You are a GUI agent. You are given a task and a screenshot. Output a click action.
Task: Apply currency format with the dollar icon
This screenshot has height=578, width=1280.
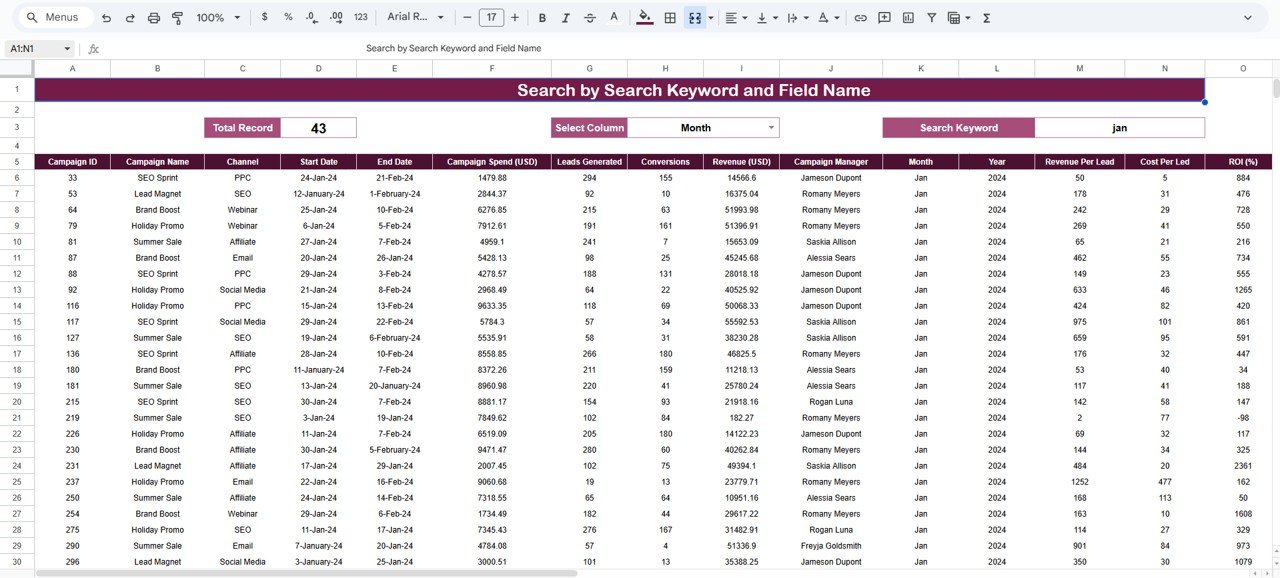tap(264, 17)
